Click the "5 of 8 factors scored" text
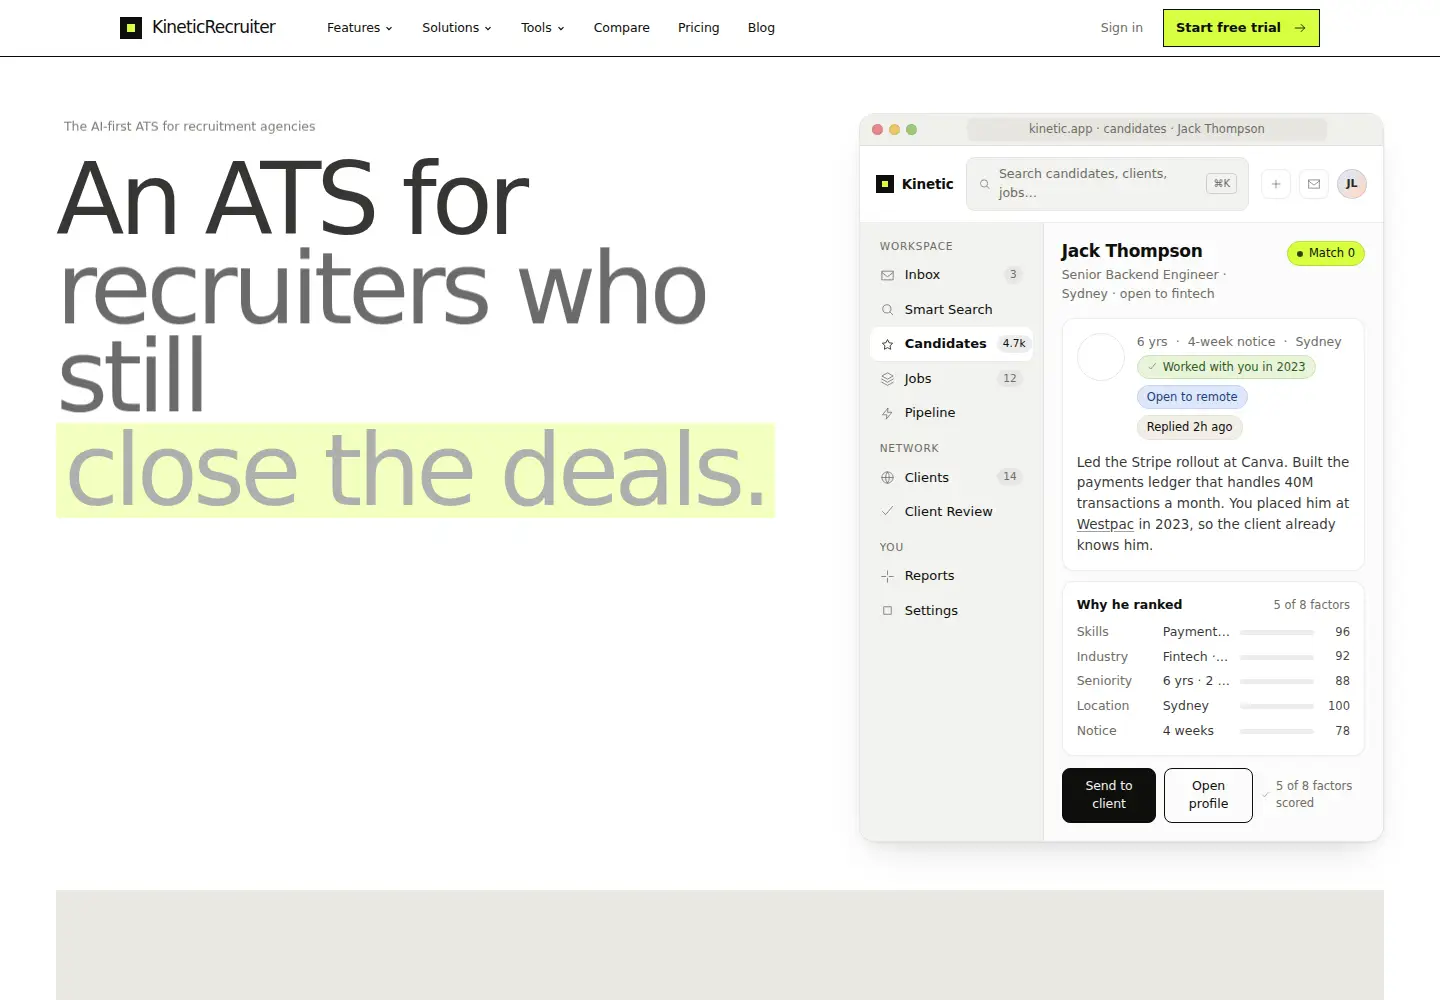The width and height of the screenshot is (1440, 1000). point(1314,795)
